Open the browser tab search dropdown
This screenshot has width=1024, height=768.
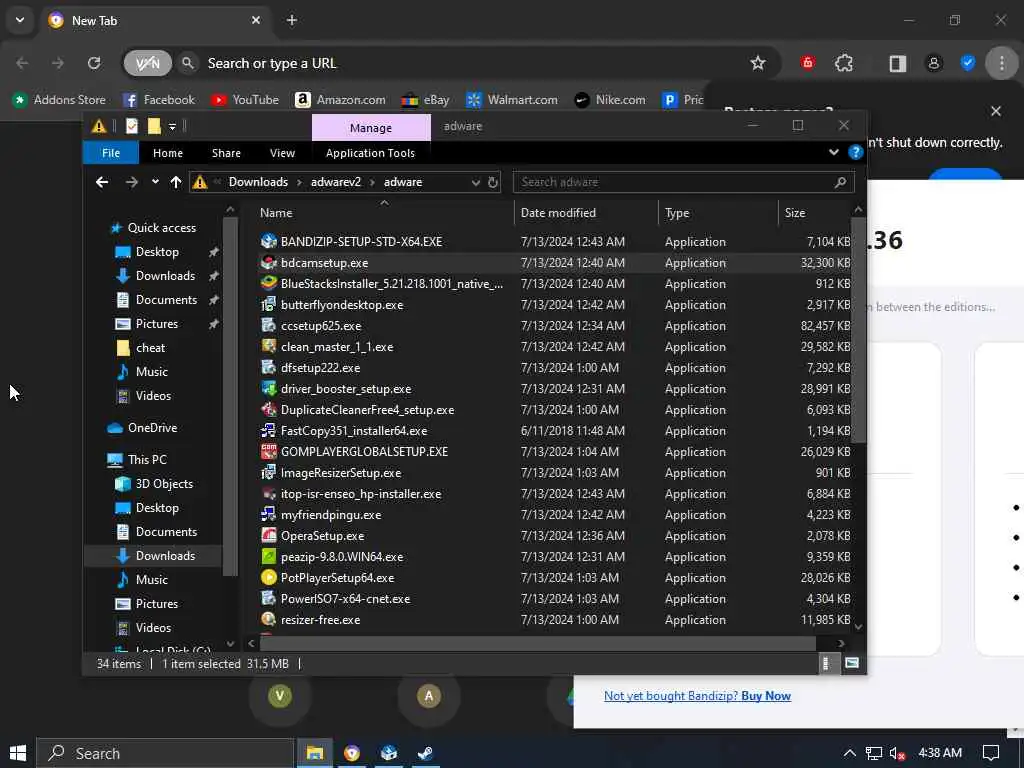[20, 20]
